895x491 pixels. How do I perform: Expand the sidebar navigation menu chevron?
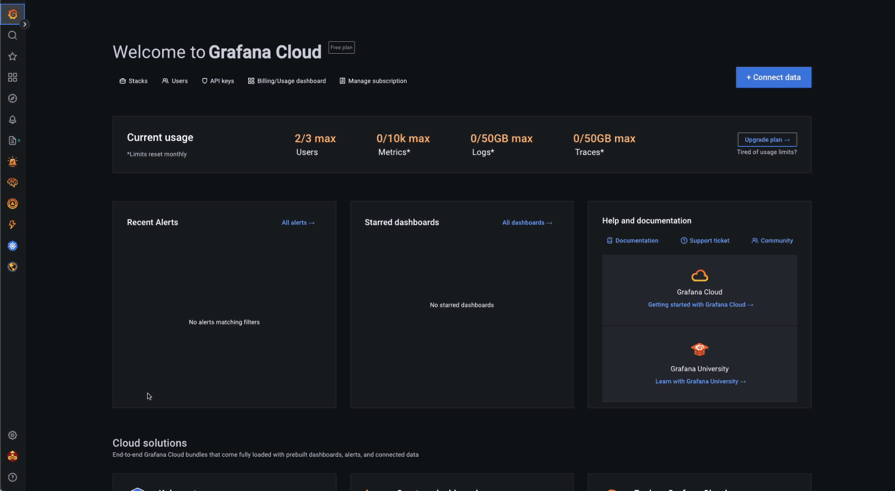[25, 24]
